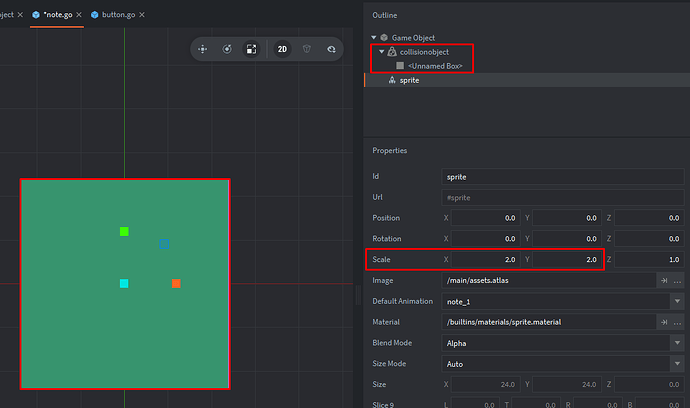This screenshot has height=408, width=690.
Task: Browse for Image file with ellipsis button
Action: click(680, 281)
